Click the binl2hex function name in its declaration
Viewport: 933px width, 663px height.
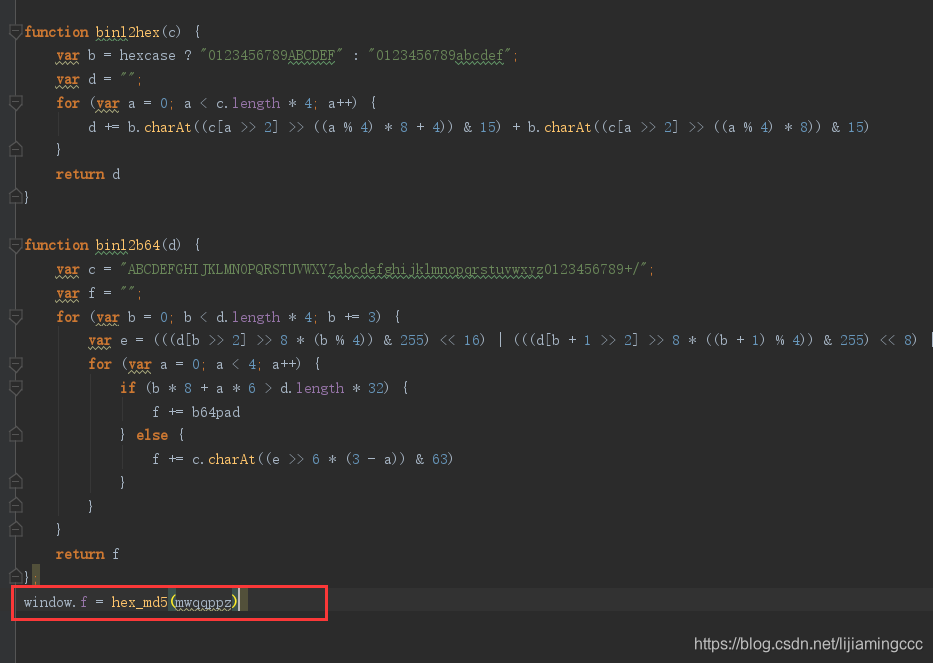[x=127, y=32]
